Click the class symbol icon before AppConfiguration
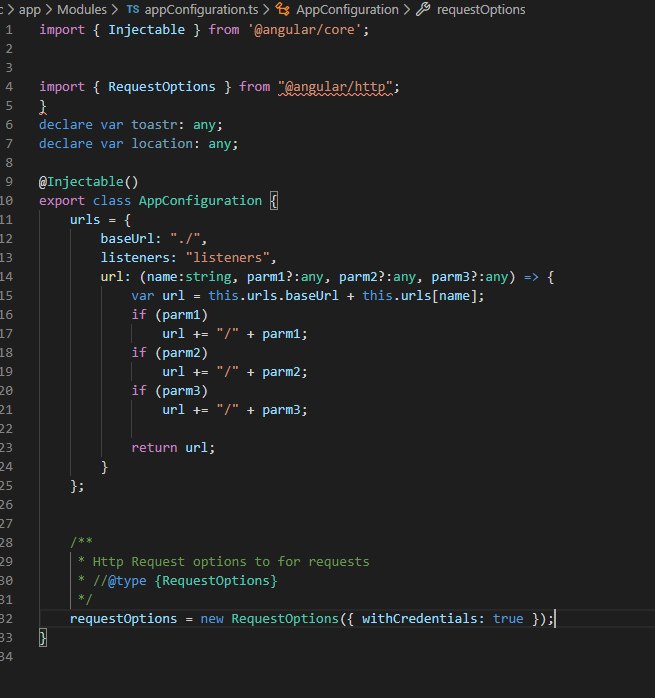The width and height of the screenshot is (655, 698). click(282, 9)
